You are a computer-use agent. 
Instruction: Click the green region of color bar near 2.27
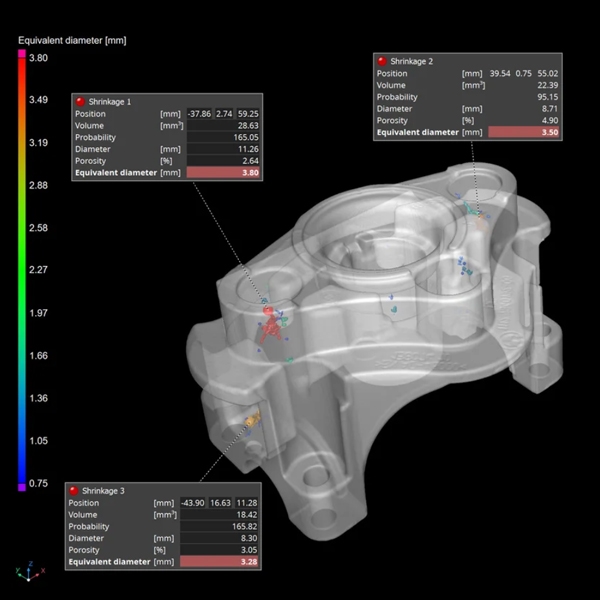[x=23, y=270]
